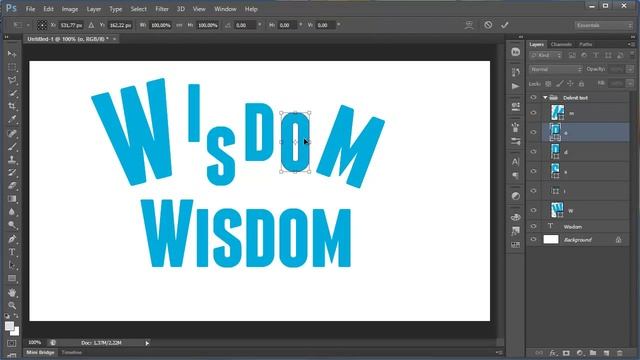The height and width of the screenshot is (360, 640).
Task: Hide the Delimit text group
Action: pyautogui.click(x=533, y=98)
